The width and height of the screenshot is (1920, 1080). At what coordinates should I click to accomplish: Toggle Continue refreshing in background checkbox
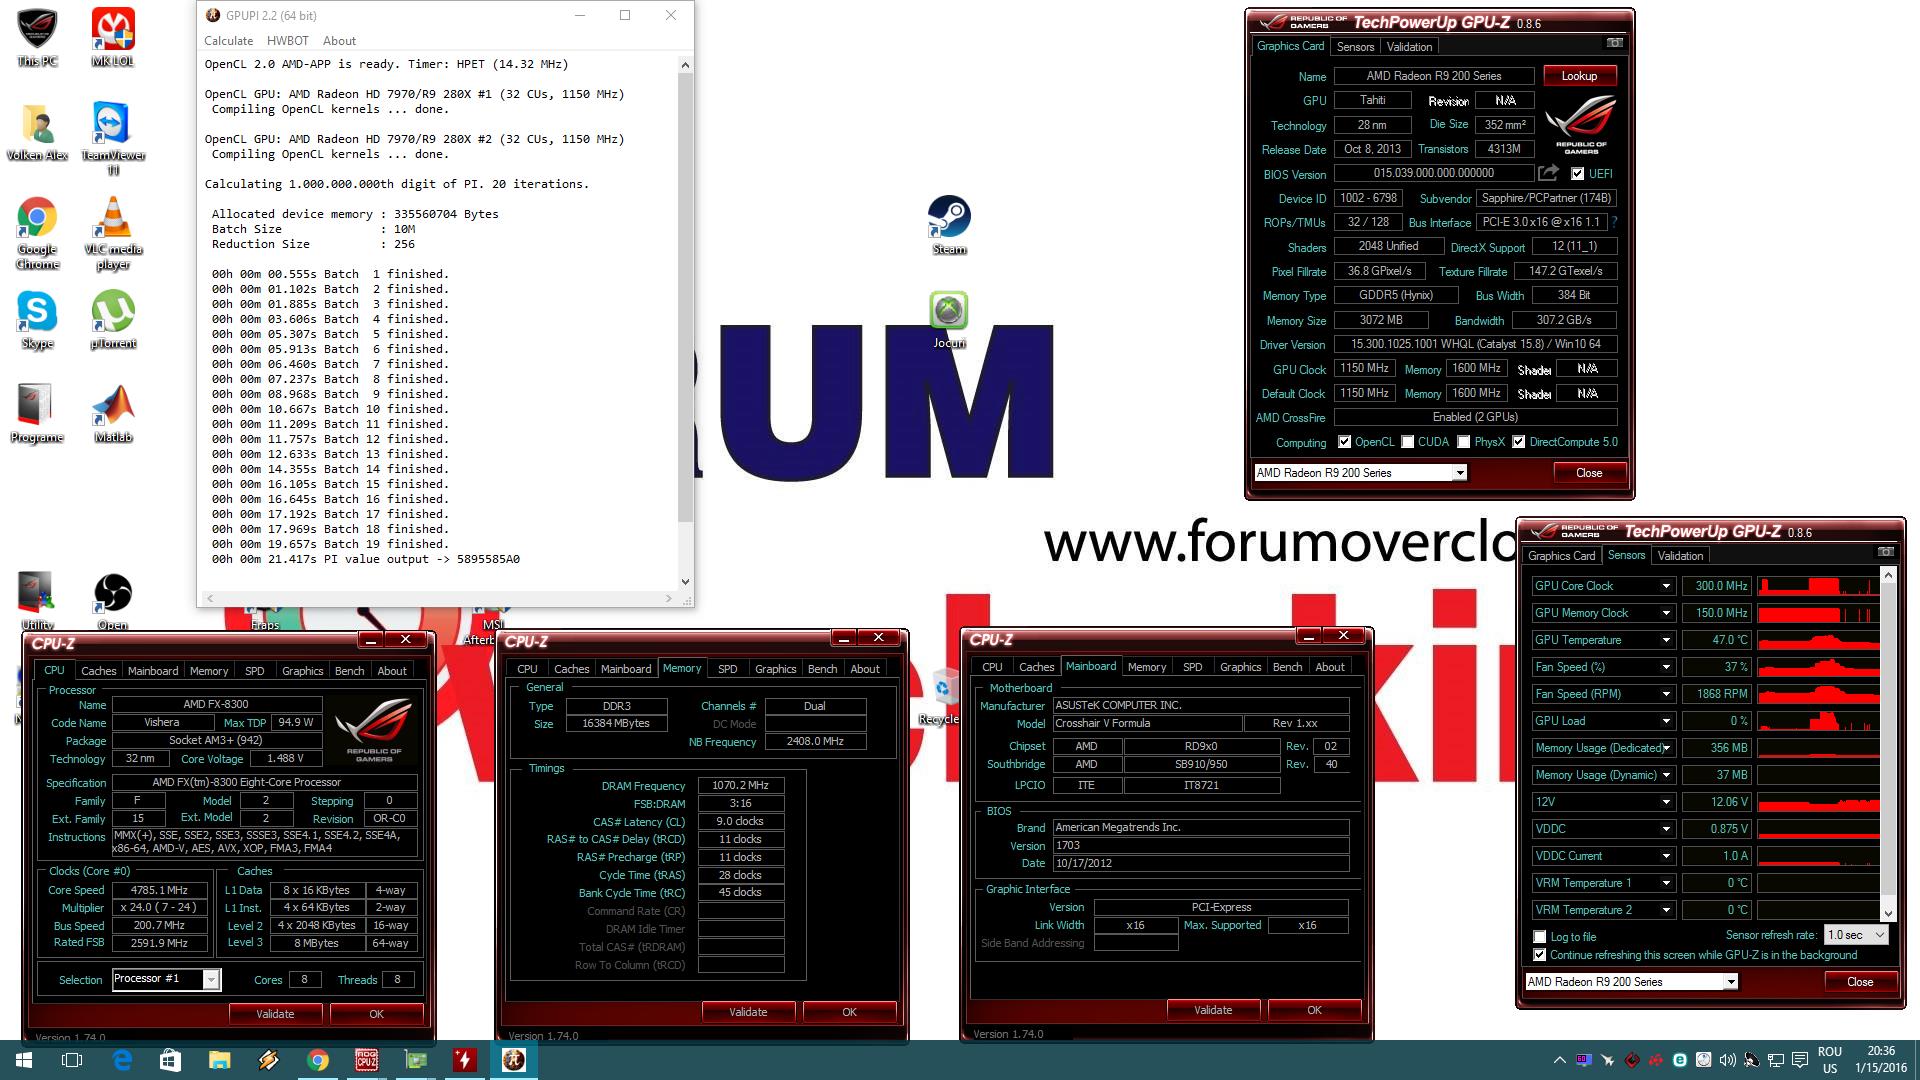pos(1539,955)
